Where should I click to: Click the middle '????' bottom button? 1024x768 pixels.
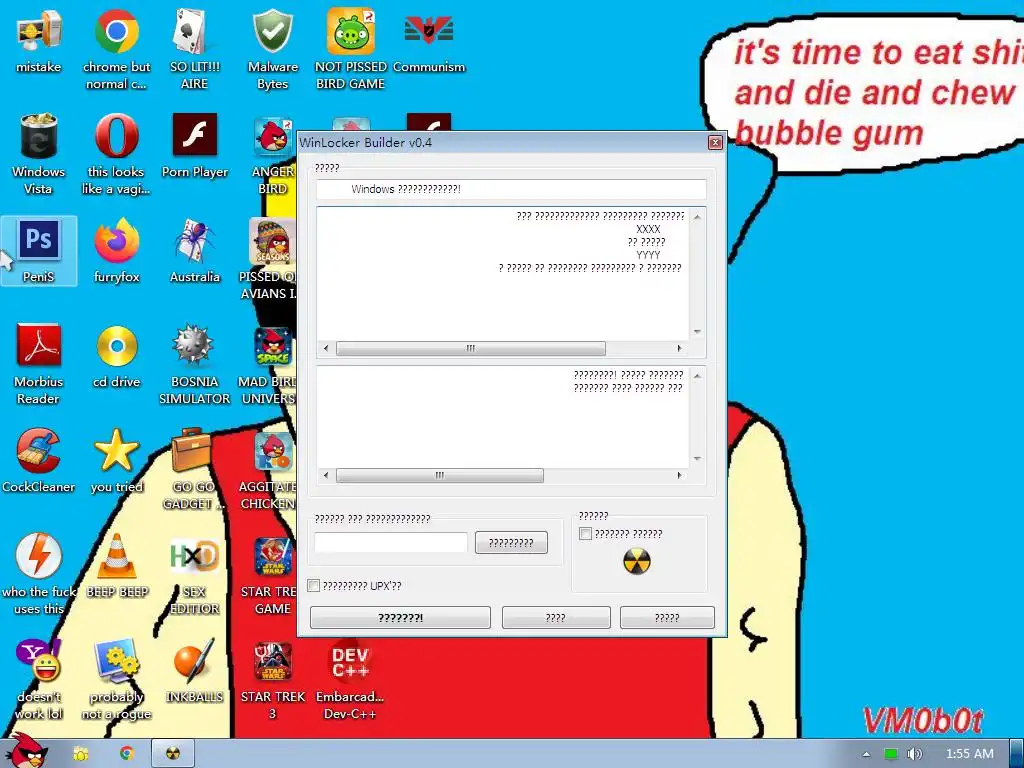click(x=556, y=617)
